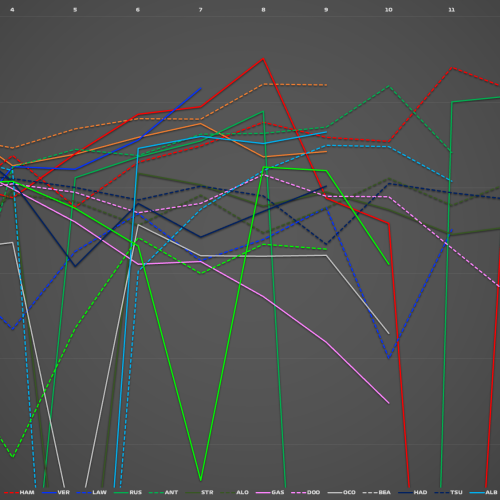The image size is (500, 500).
Task: Click the pink GAS line color swatch
Action: 263,492
